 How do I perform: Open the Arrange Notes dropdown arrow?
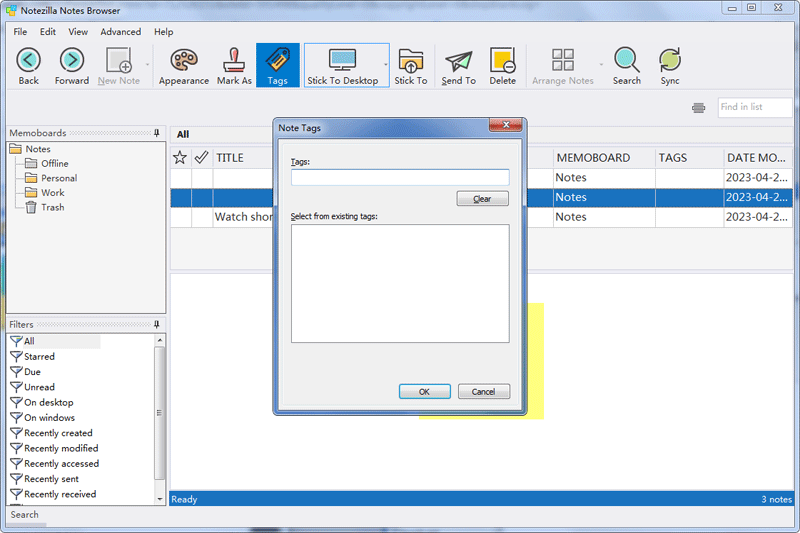(x=601, y=65)
